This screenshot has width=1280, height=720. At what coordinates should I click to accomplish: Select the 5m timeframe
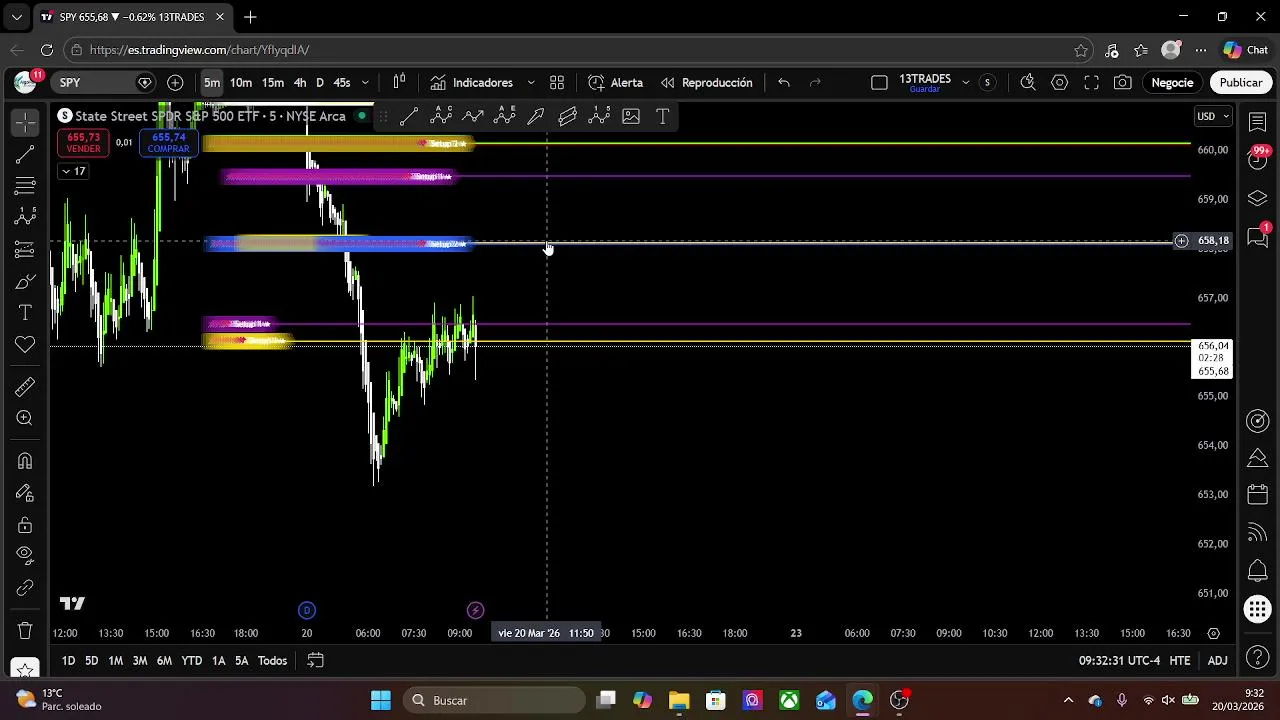click(x=212, y=83)
